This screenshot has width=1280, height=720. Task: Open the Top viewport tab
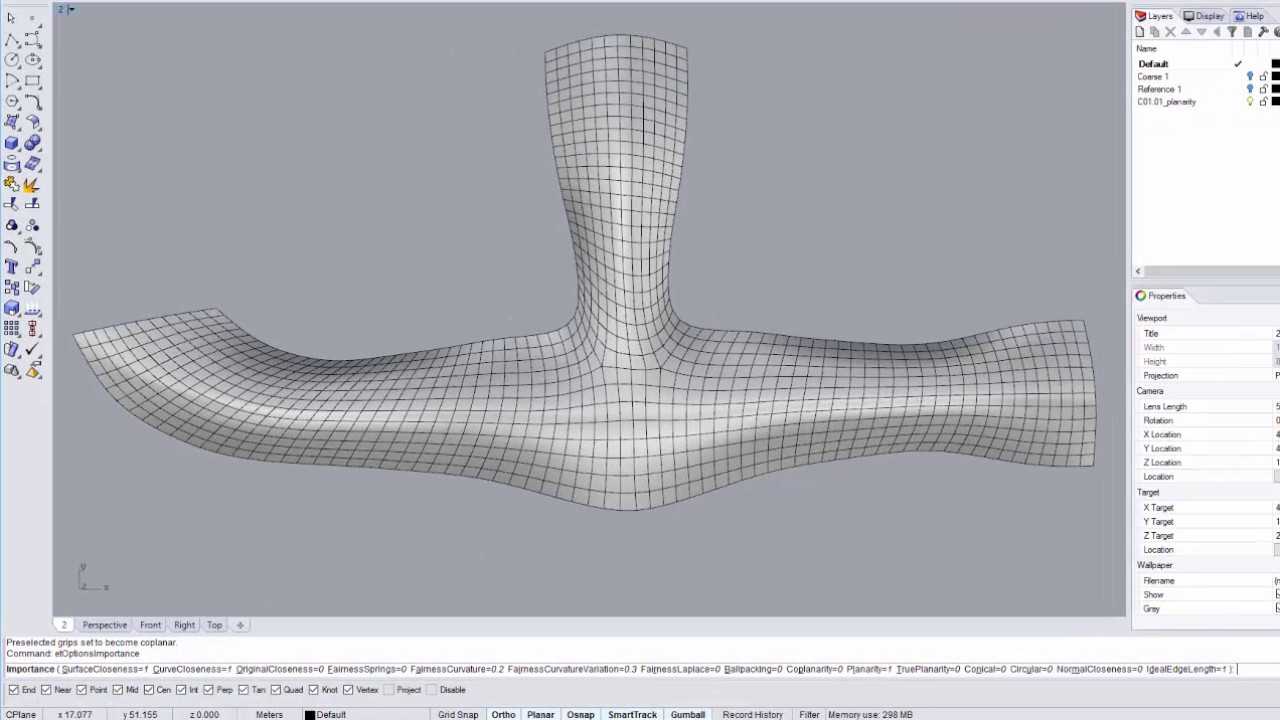click(214, 625)
